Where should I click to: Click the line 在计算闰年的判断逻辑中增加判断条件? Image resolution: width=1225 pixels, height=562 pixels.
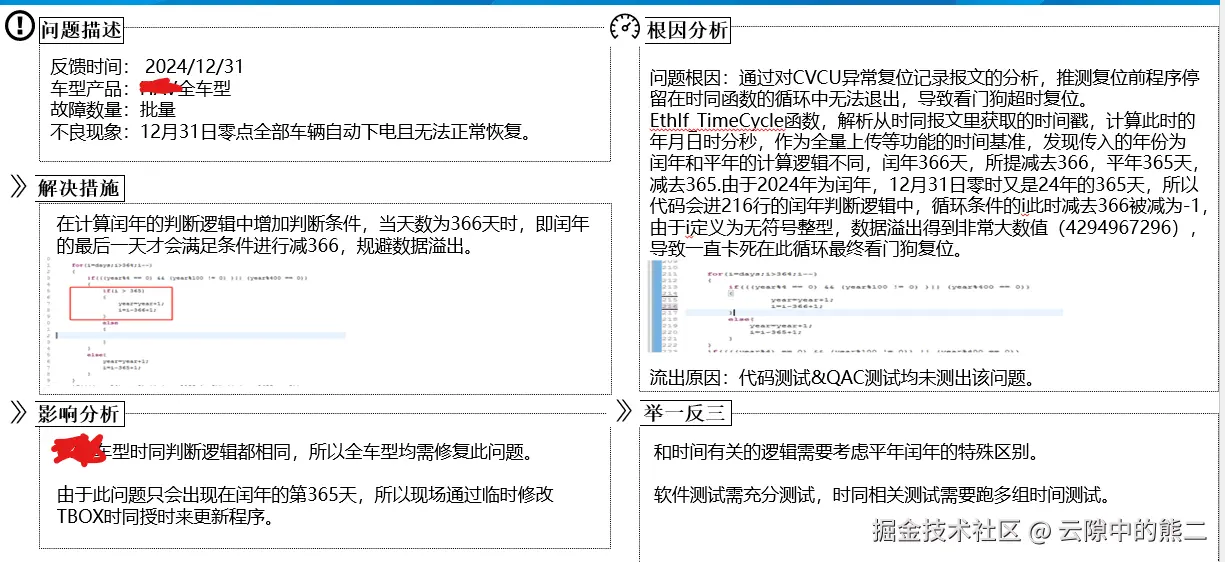pyautogui.click(x=322, y=224)
